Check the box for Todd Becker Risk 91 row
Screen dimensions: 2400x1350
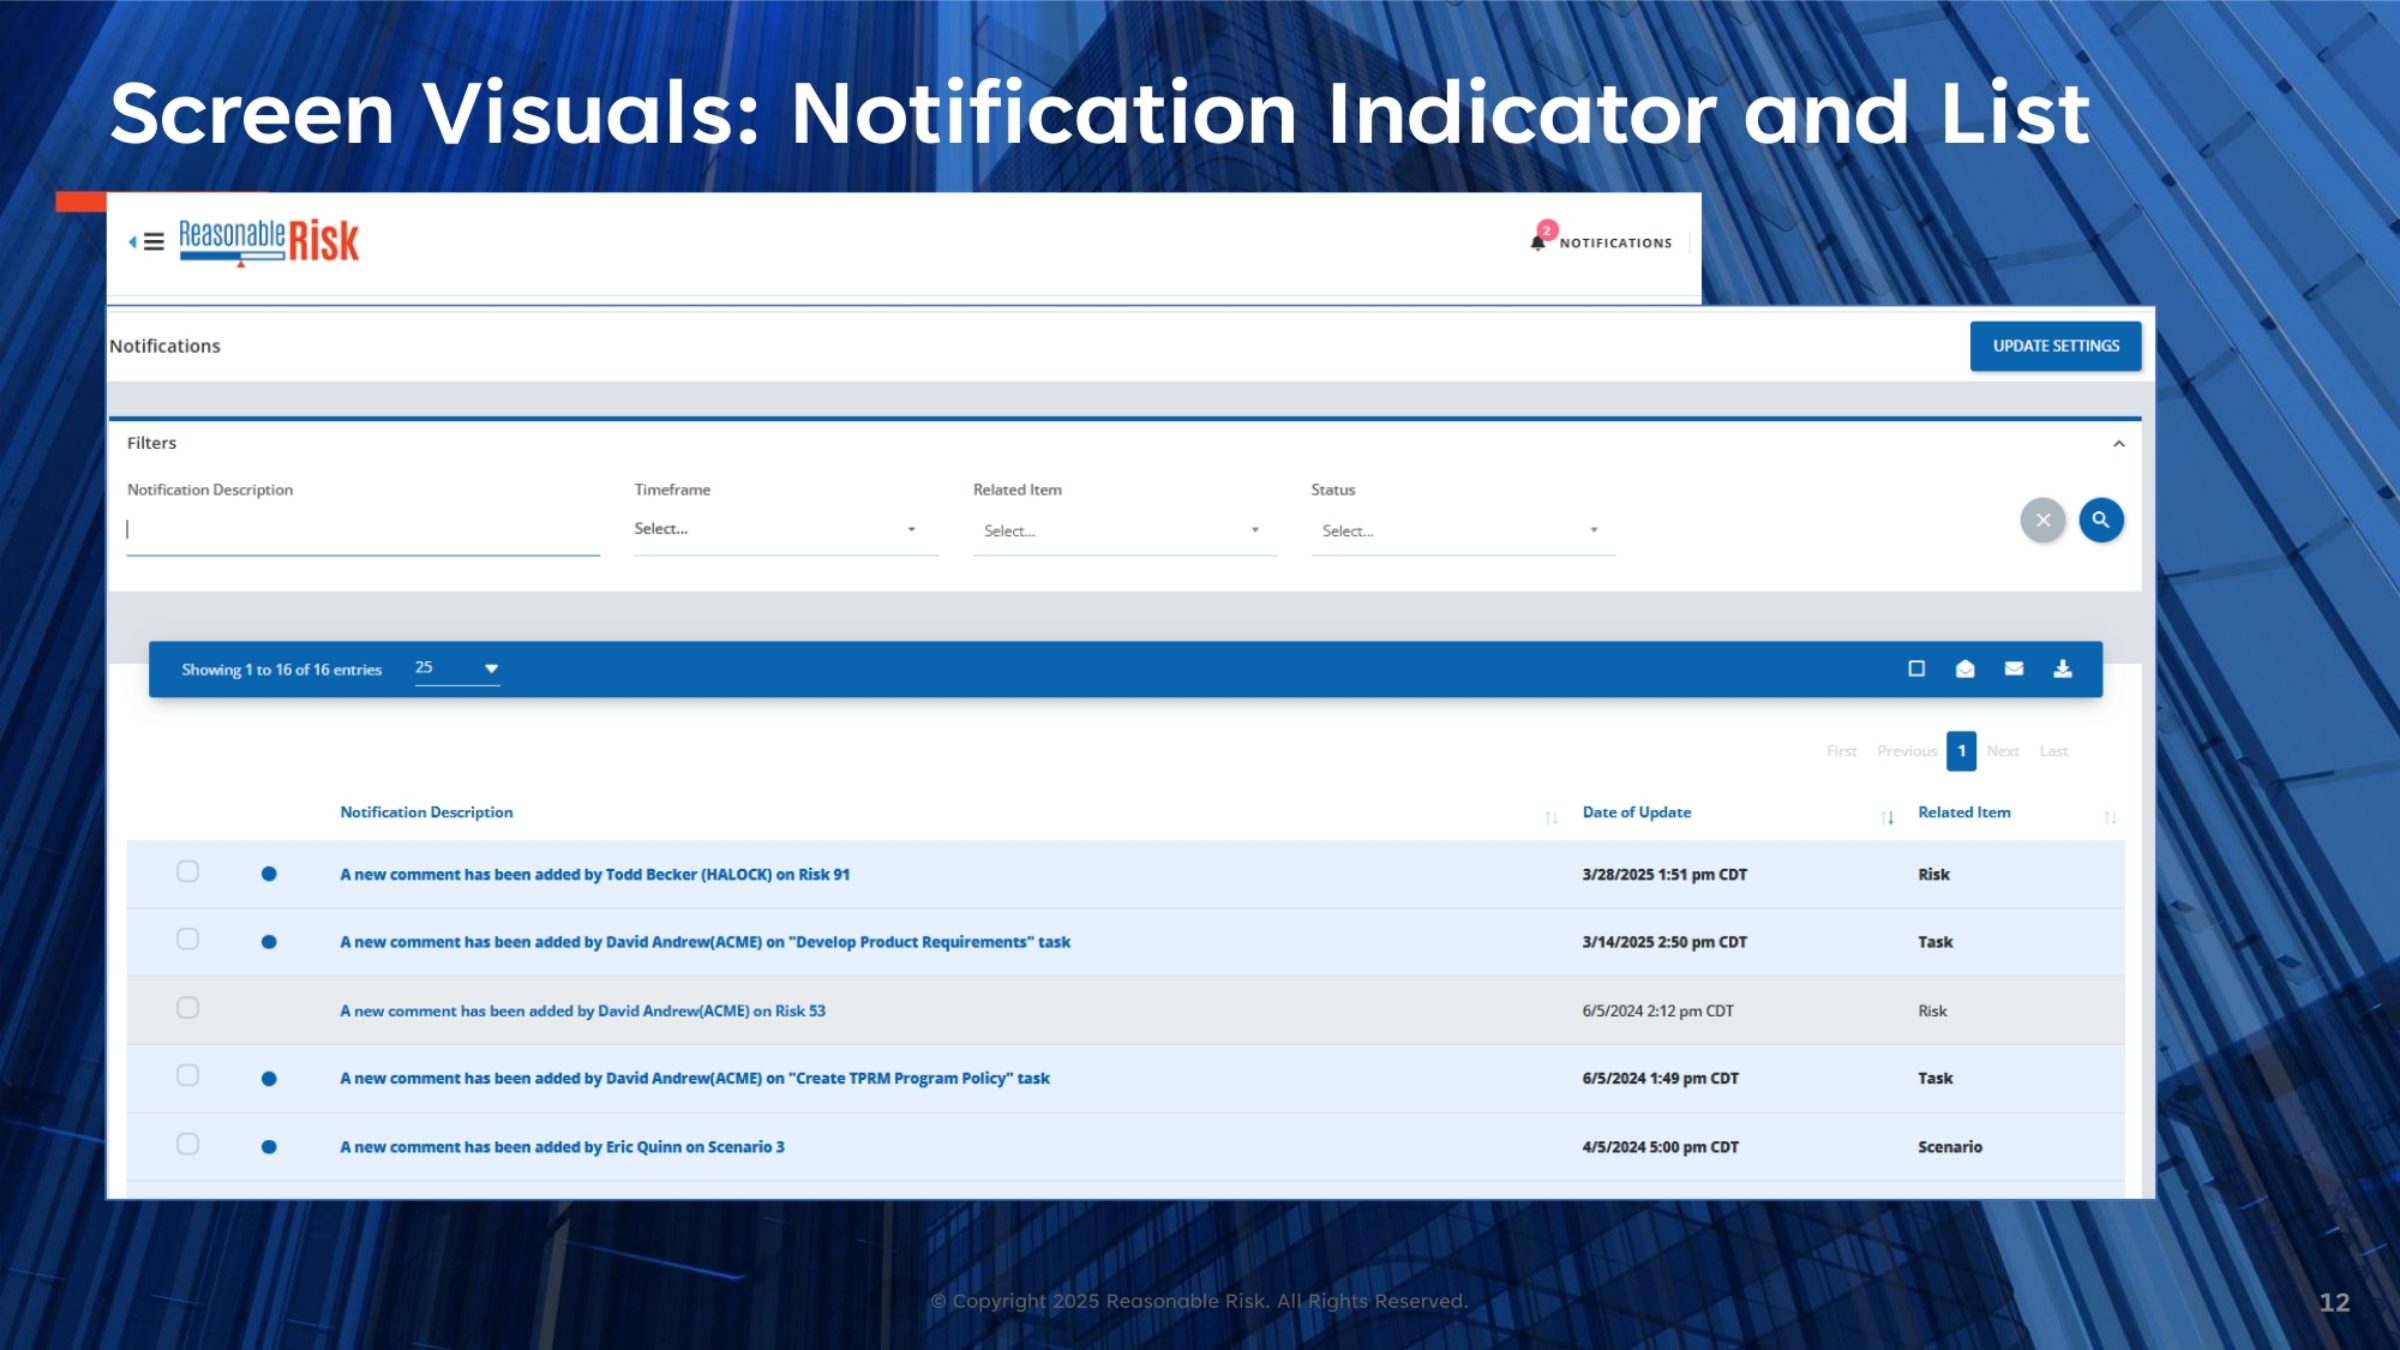[x=187, y=872]
